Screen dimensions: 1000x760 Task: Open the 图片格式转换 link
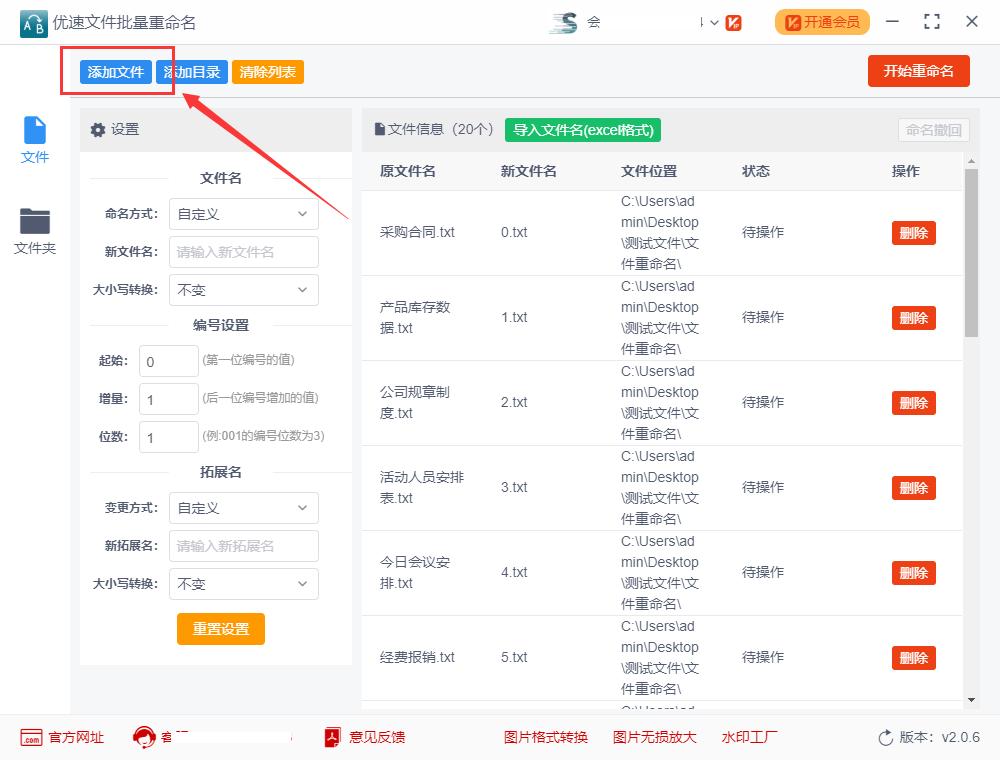pyautogui.click(x=546, y=738)
